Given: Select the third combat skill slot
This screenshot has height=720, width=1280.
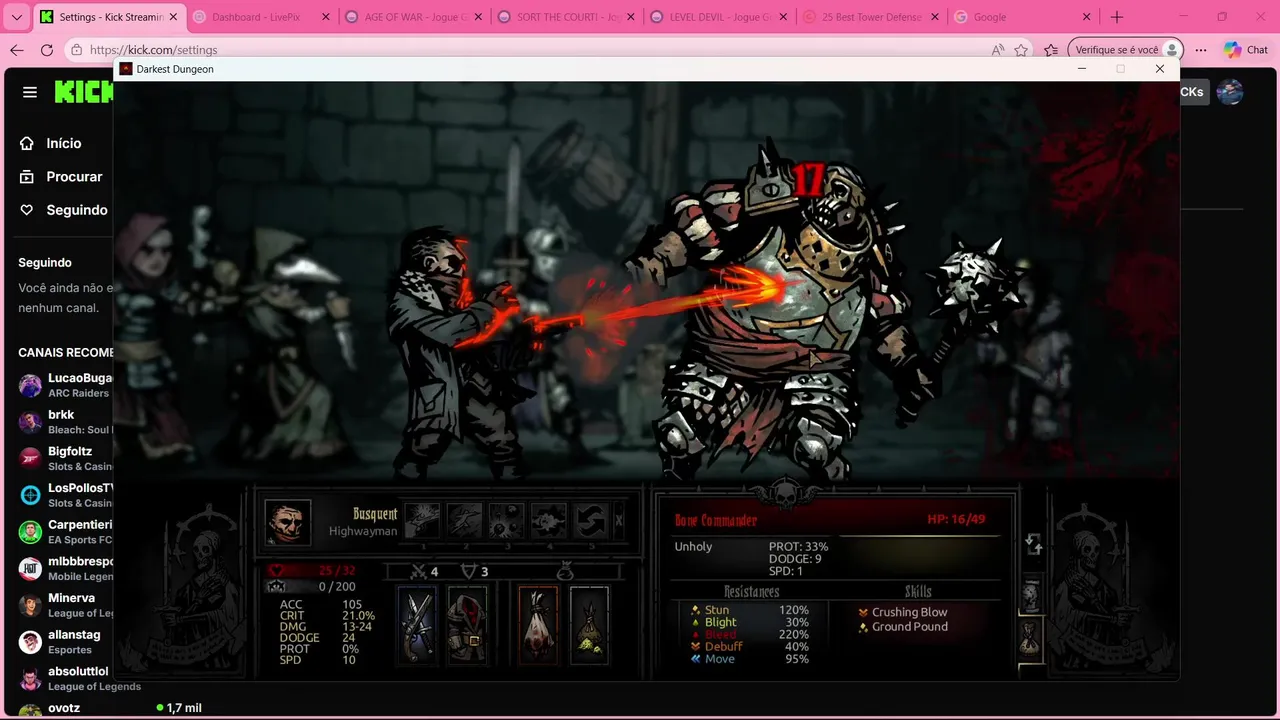Looking at the screenshot, I should [507, 520].
